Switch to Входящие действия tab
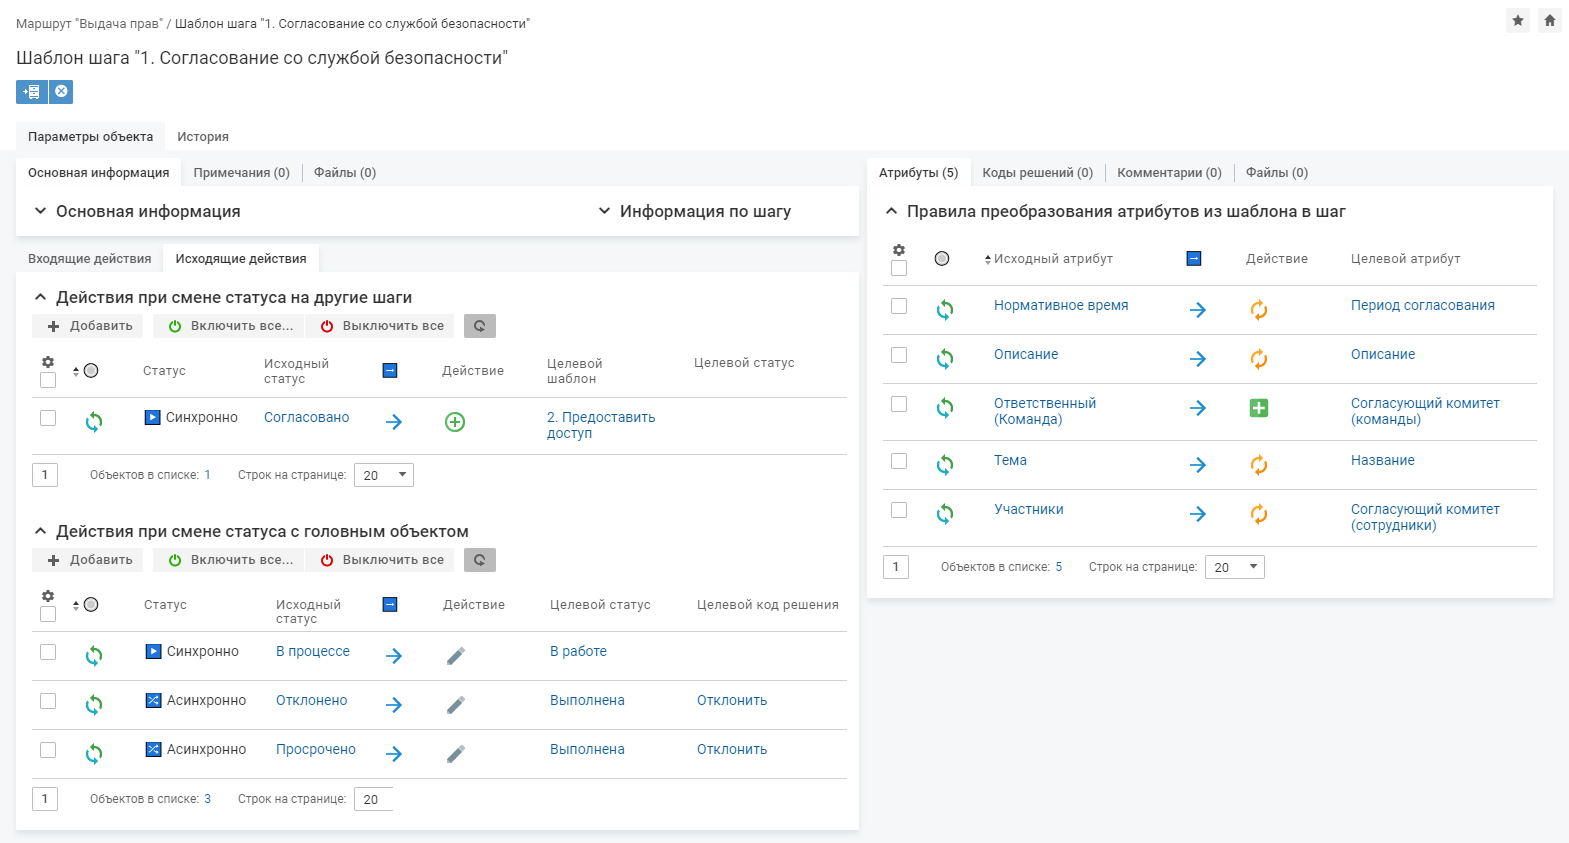This screenshot has width=1569, height=843. click(x=90, y=259)
